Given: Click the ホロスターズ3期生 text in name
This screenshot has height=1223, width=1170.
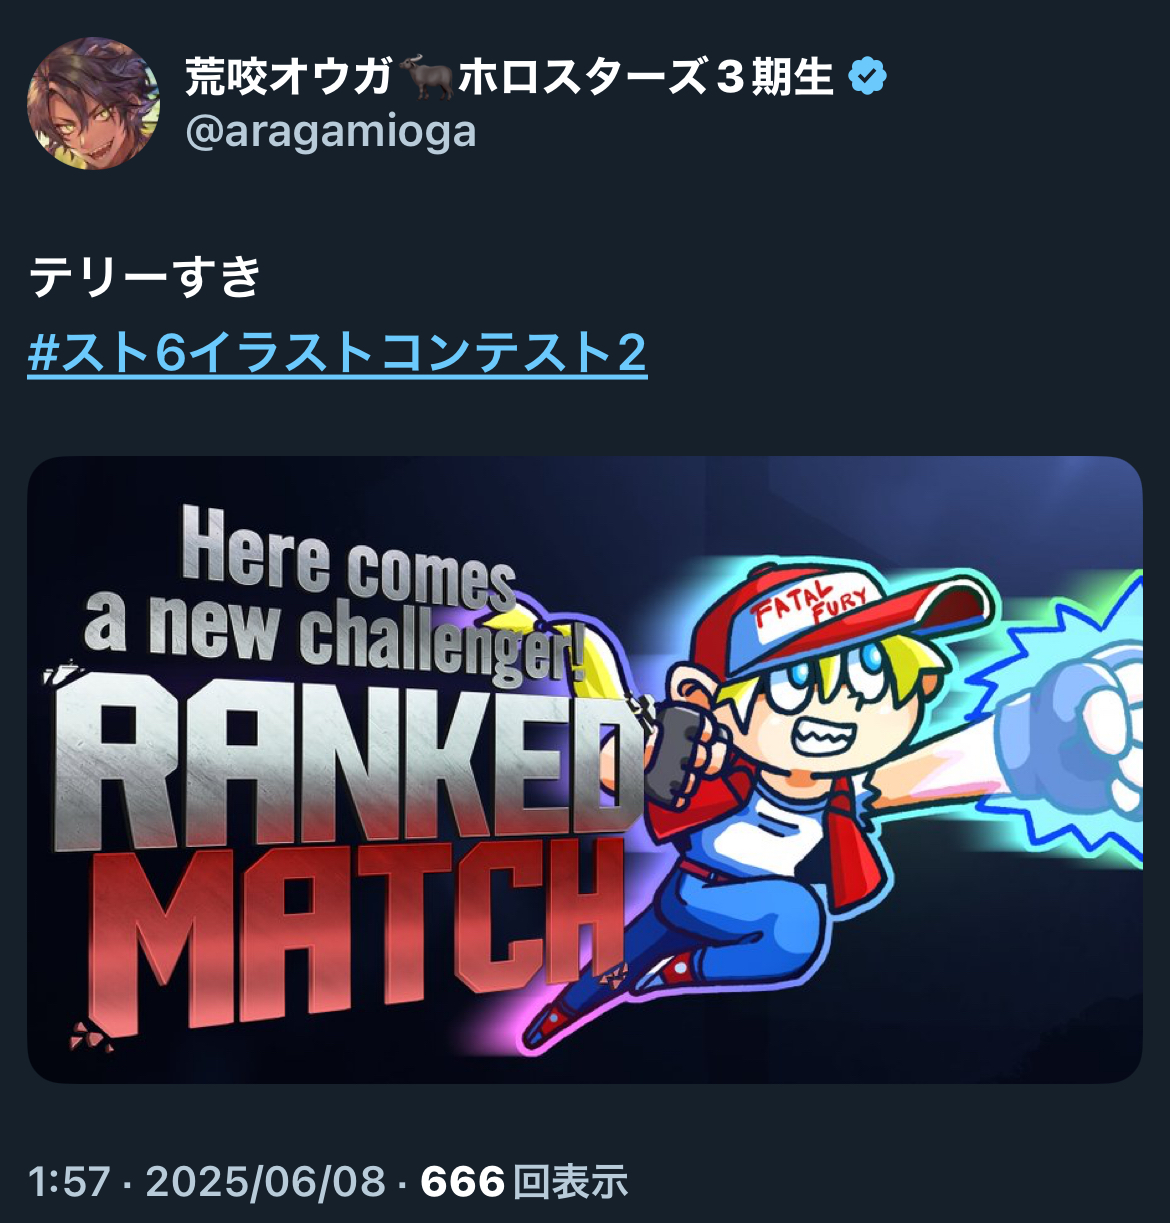Looking at the screenshot, I should [x=646, y=77].
